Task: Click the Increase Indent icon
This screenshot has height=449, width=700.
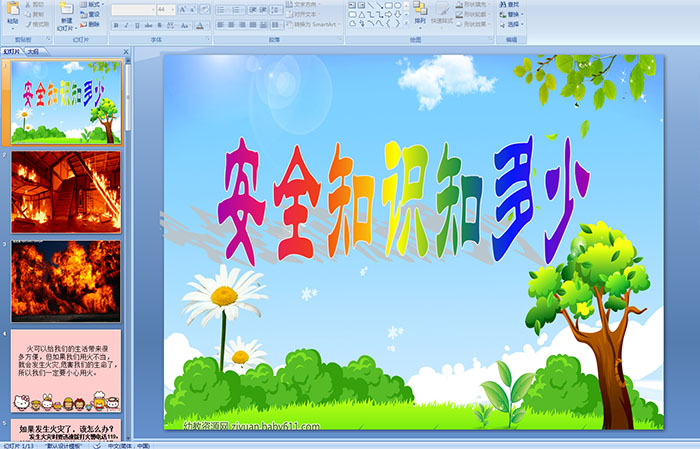Action: click(x=263, y=9)
